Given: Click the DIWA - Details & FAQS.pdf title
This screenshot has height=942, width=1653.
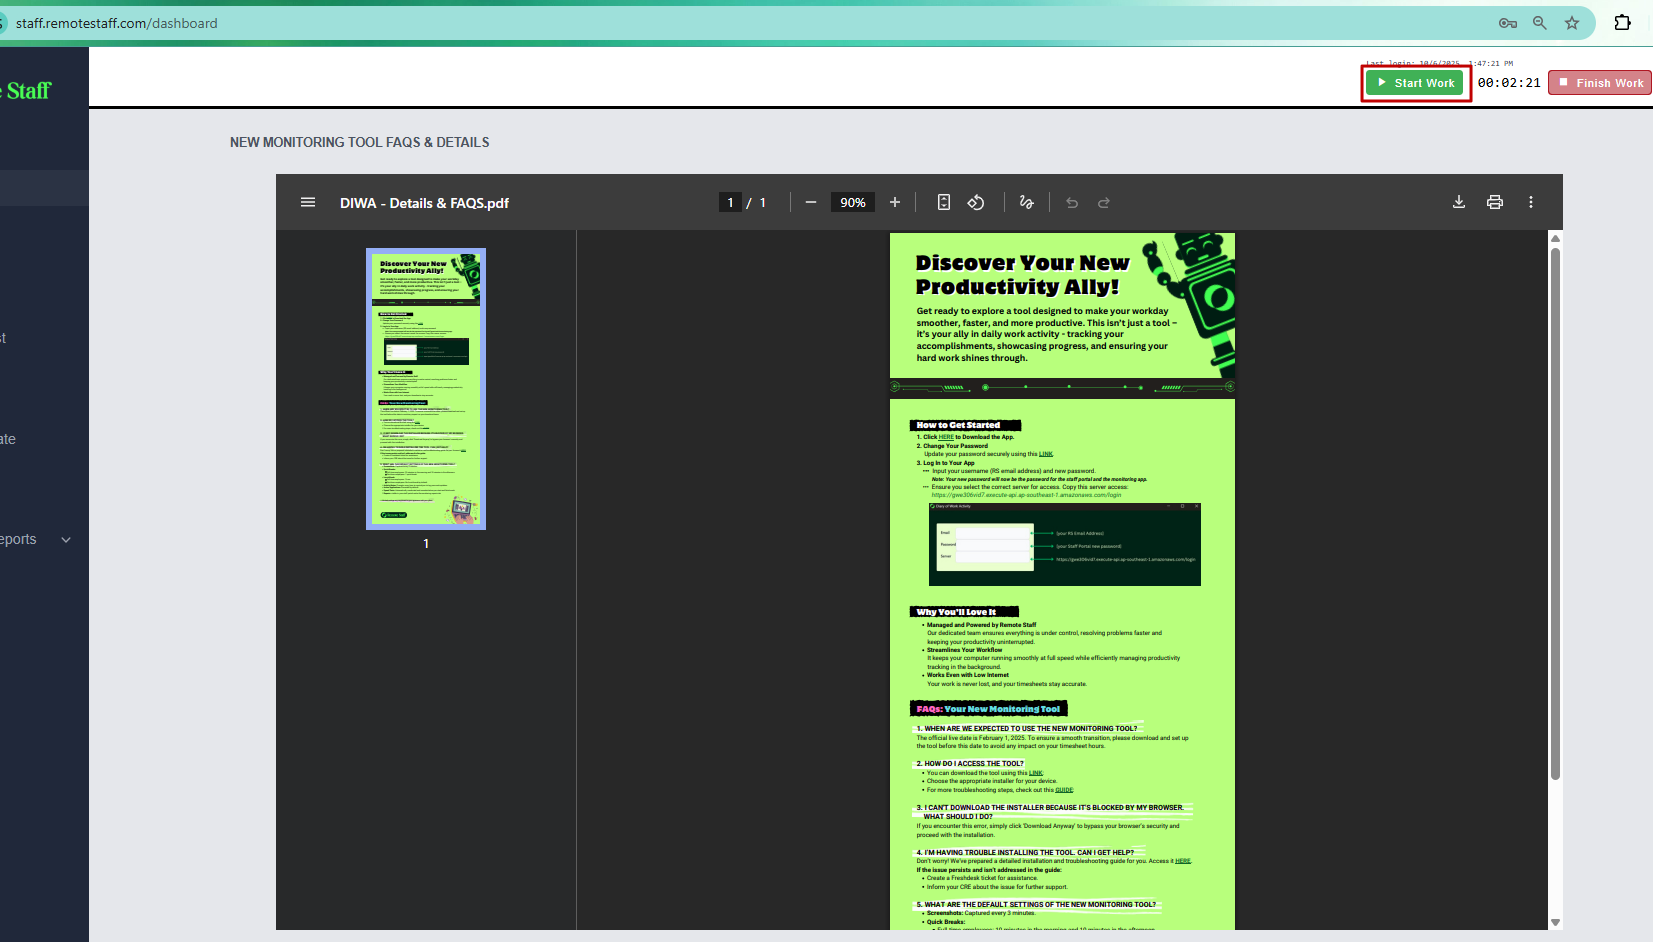Looking at the screenshot, I should click(424, 203).
